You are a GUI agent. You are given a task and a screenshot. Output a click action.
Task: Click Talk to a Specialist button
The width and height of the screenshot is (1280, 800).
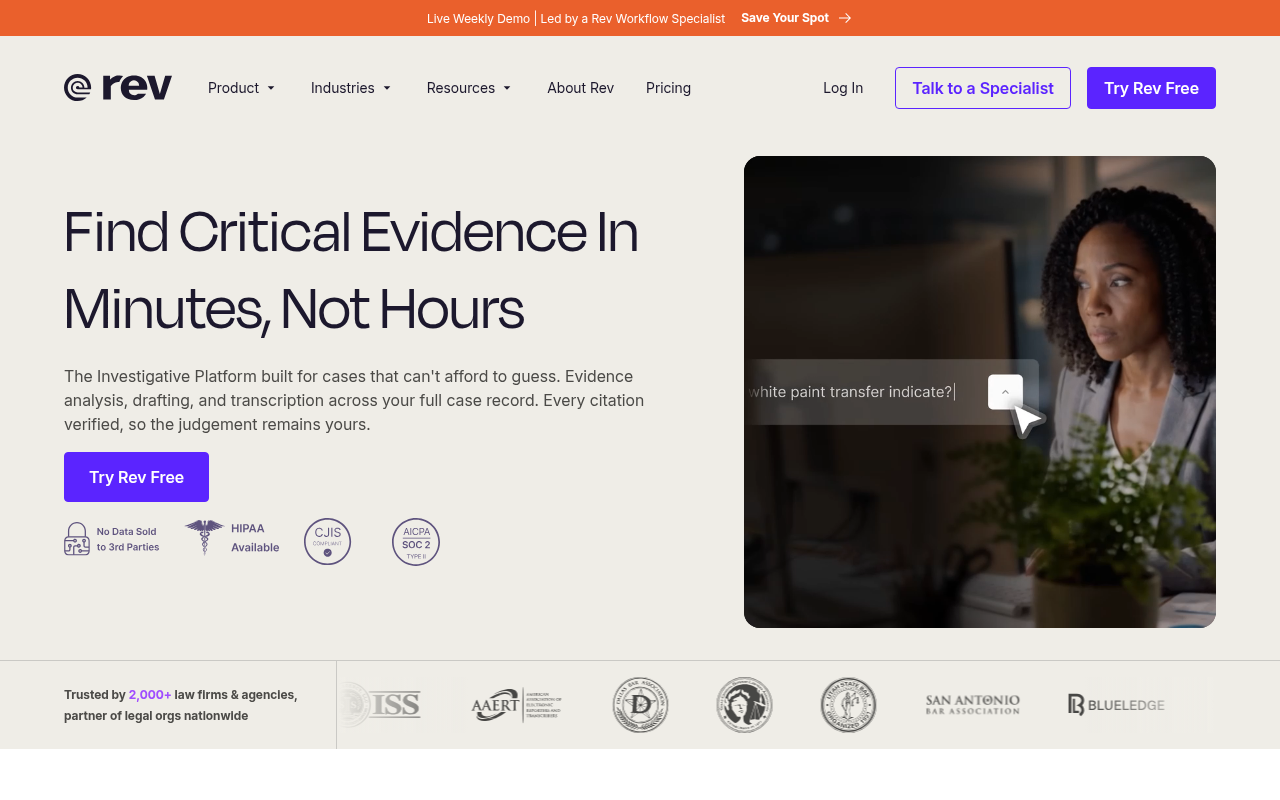point(983,88)
